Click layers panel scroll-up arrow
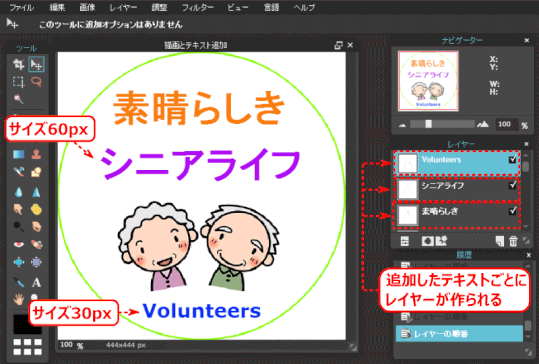The image size is (539, 364). click(x=526, y=155)
